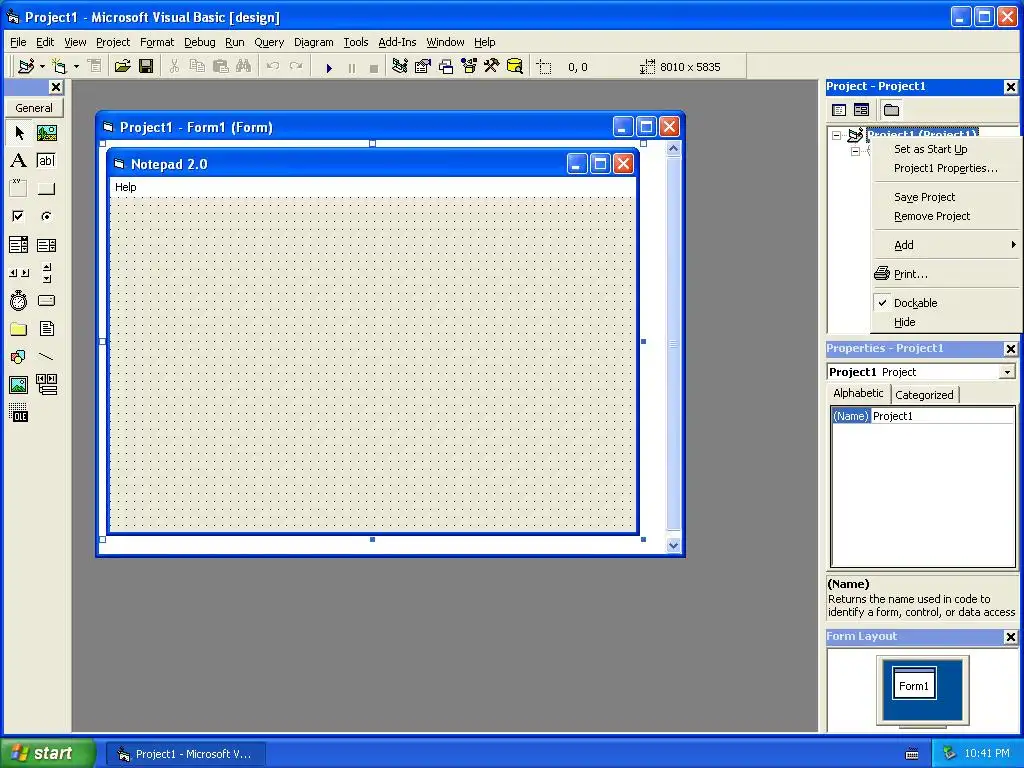This screenshot has height=768, width=1024.
Task: Click the form designer scroll down arrow
Action: pyautogui.click(x=673, y=546)
